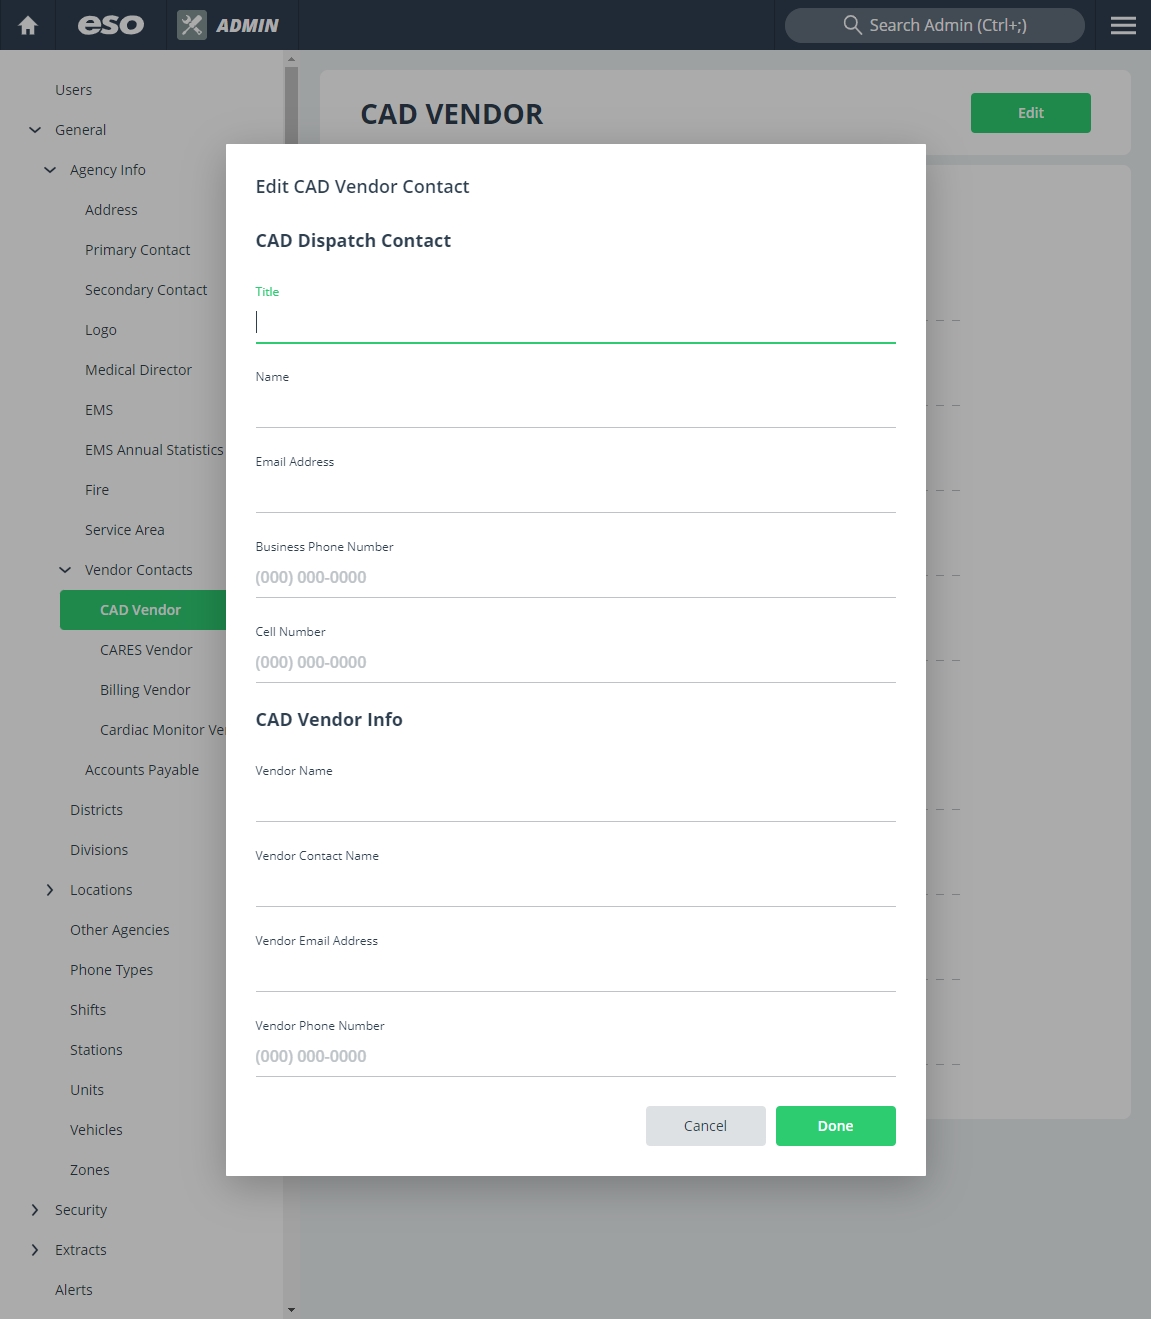Open the hamburger menu
Screen dimensions: 1151x1319
(1123, 25)
